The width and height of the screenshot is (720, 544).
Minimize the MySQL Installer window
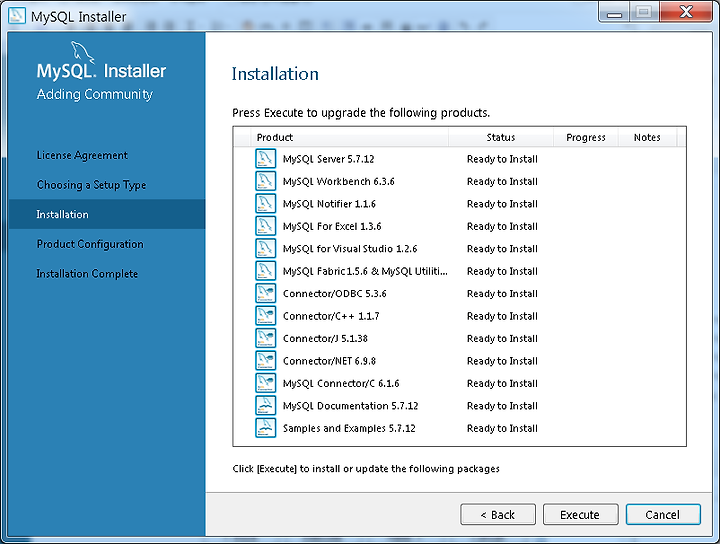[x=614, y=13]
